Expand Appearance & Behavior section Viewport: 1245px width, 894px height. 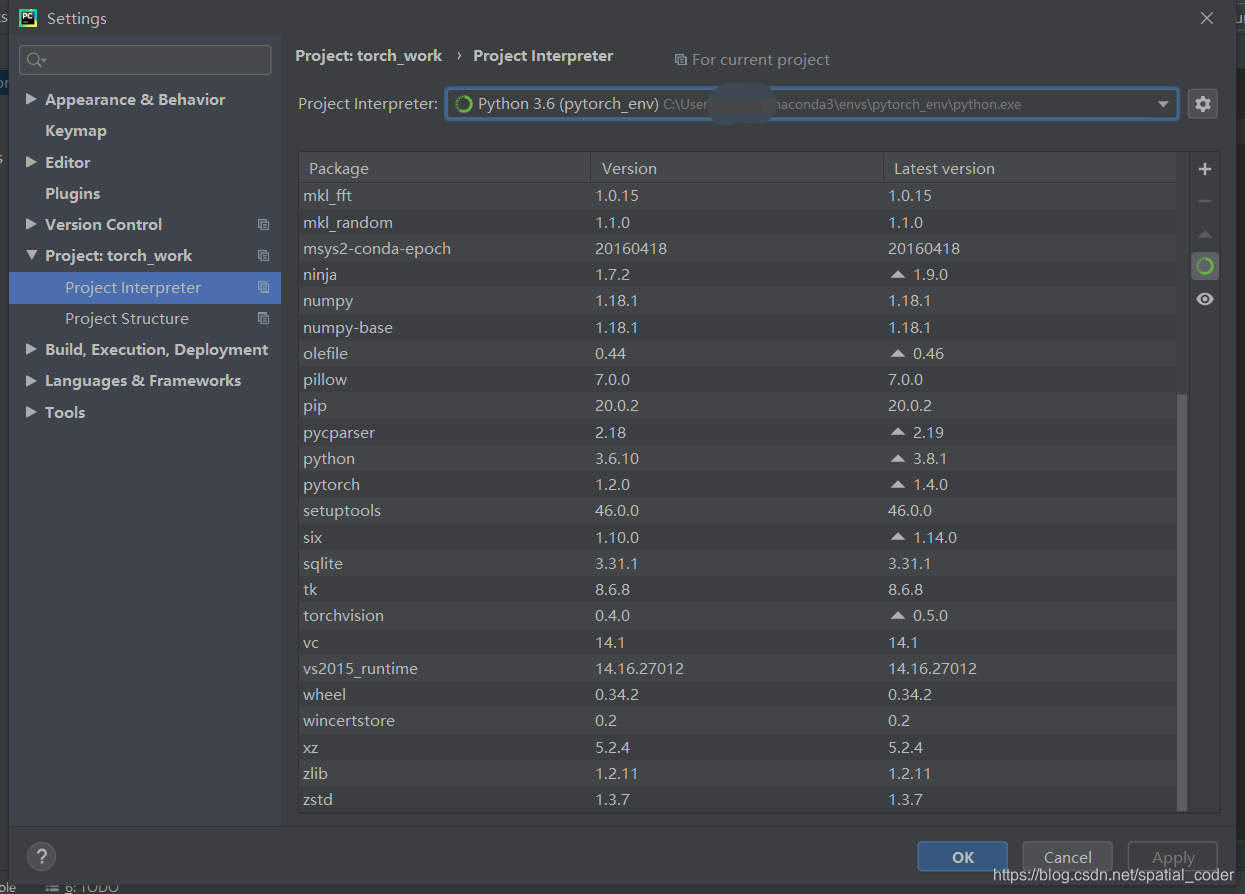click(31, 99)
